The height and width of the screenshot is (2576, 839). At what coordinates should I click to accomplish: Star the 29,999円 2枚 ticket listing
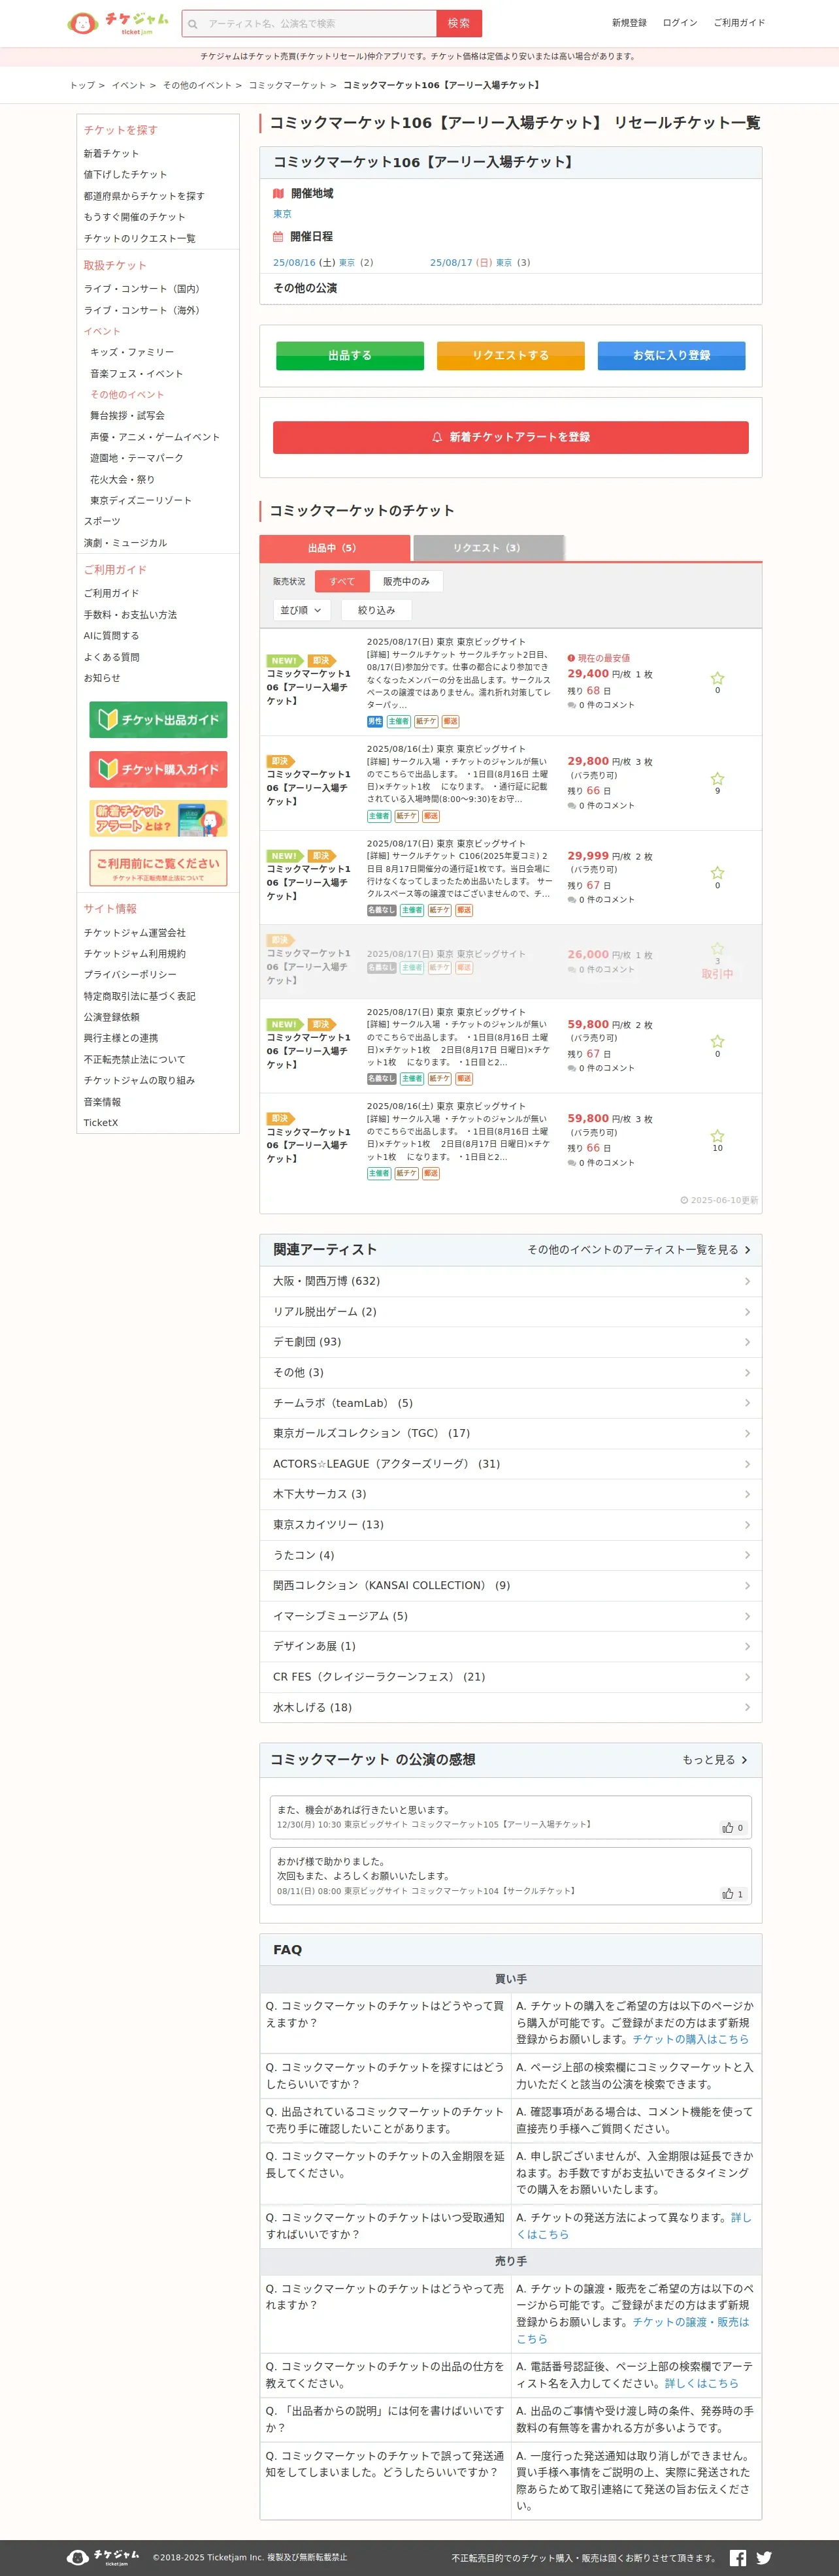717,873
